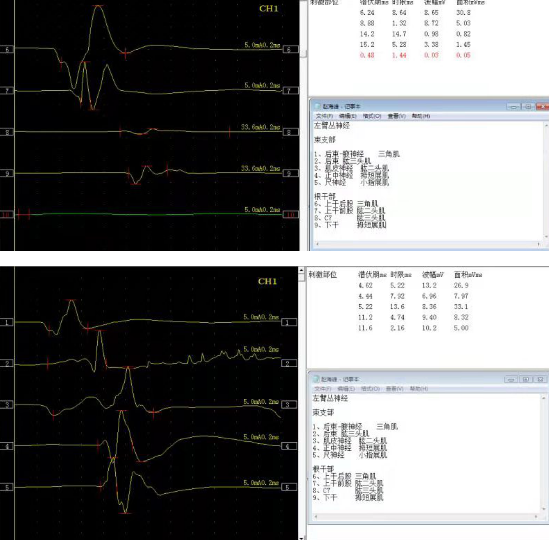Screen dimensions: 549x540
Task: Select left-side trace 4 number label
Action: [7, 446]
